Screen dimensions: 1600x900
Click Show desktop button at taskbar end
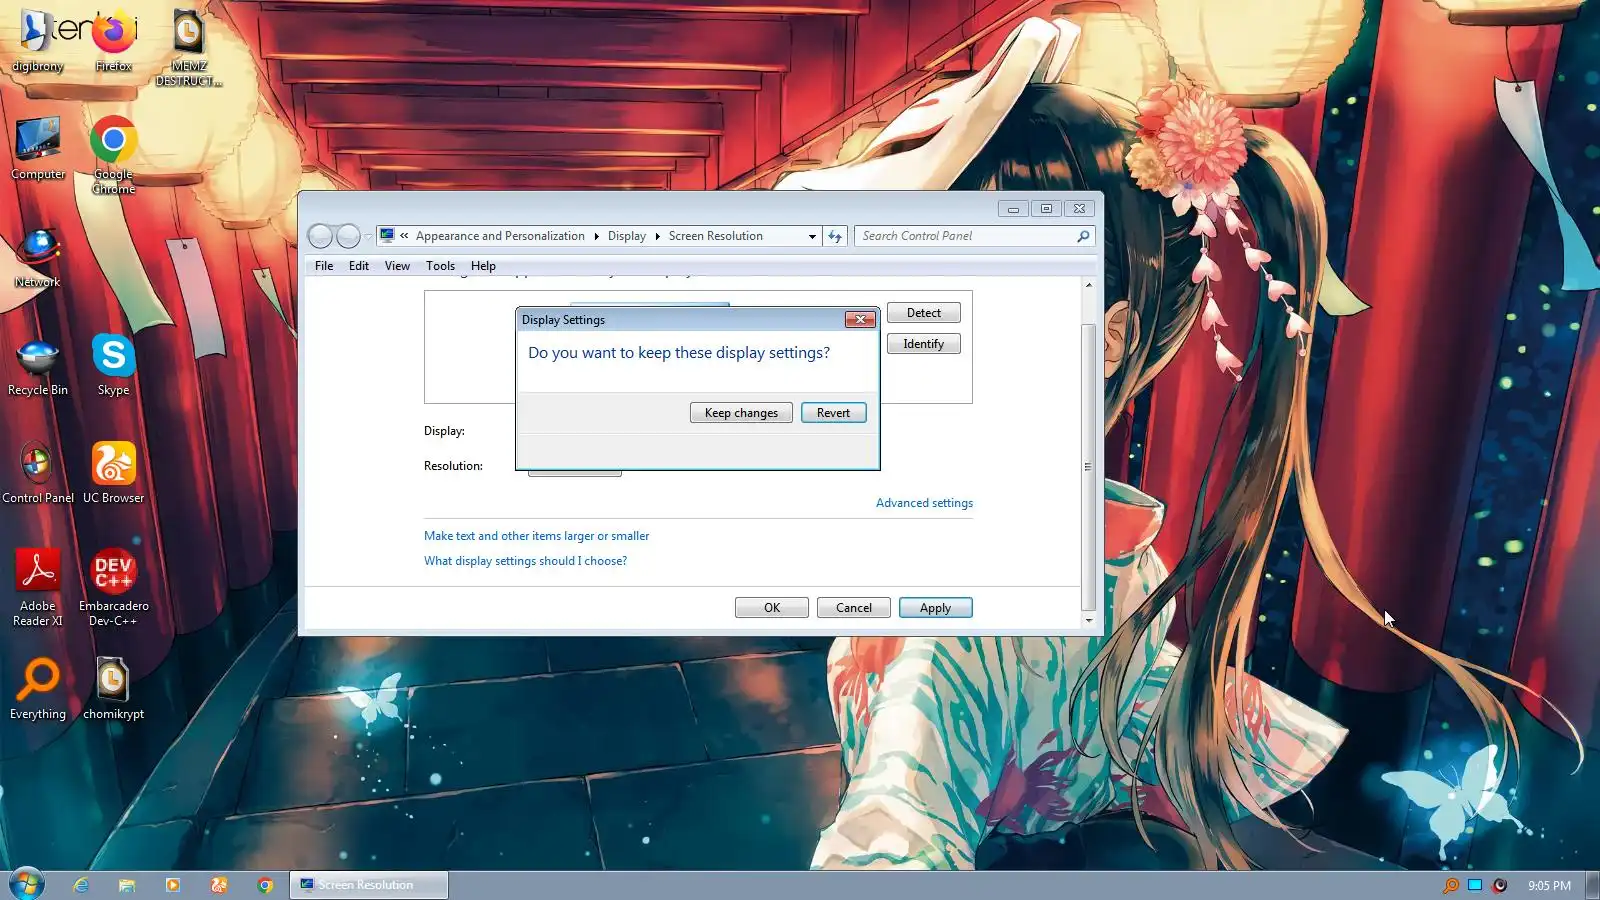pyautogui.click(x=1593, y=885)
